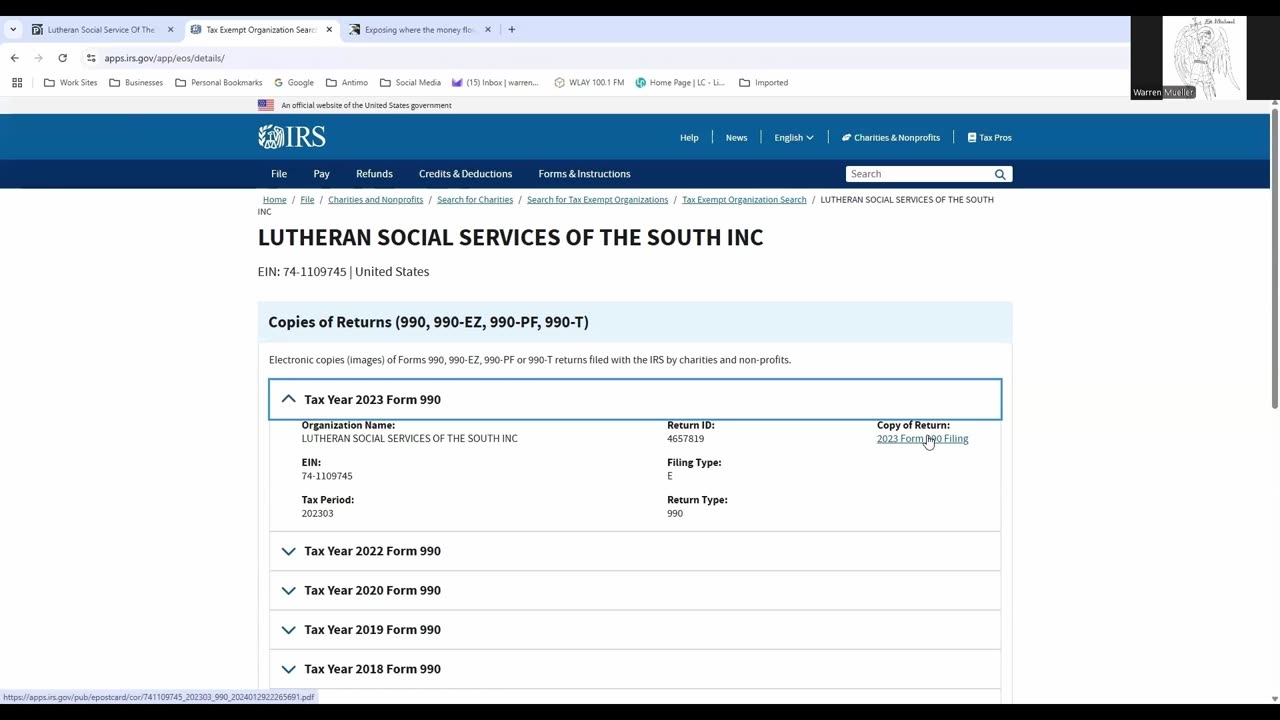
Task: Open the Home Page LC bookmark
Action: (x=680, y=83)
